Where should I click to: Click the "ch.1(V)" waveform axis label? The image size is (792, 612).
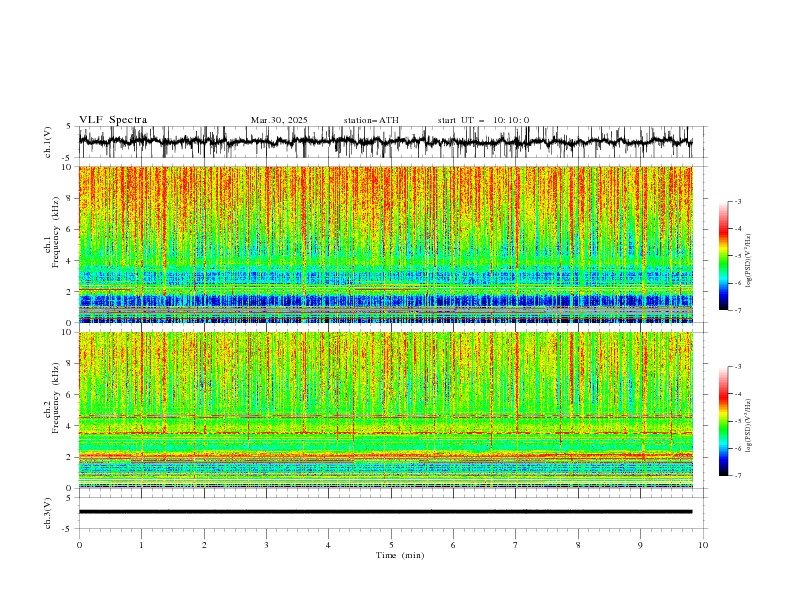point(48,142)
